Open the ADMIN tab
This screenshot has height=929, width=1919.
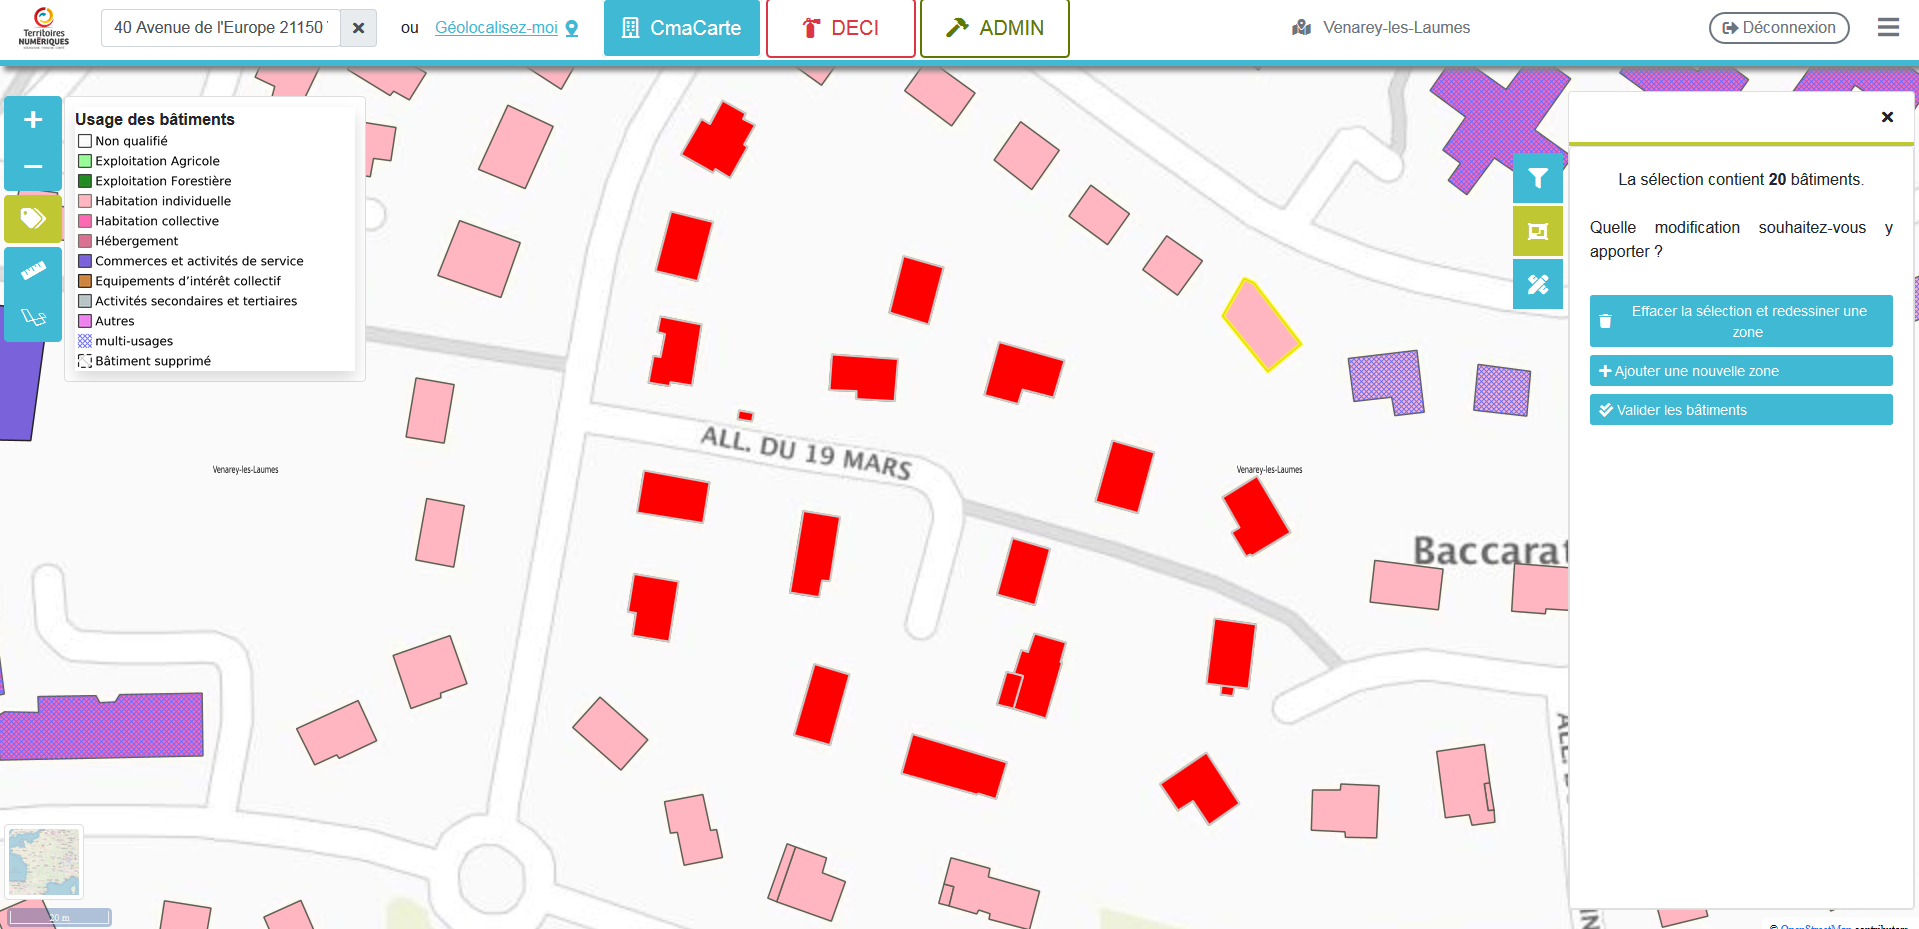(994, 28)
